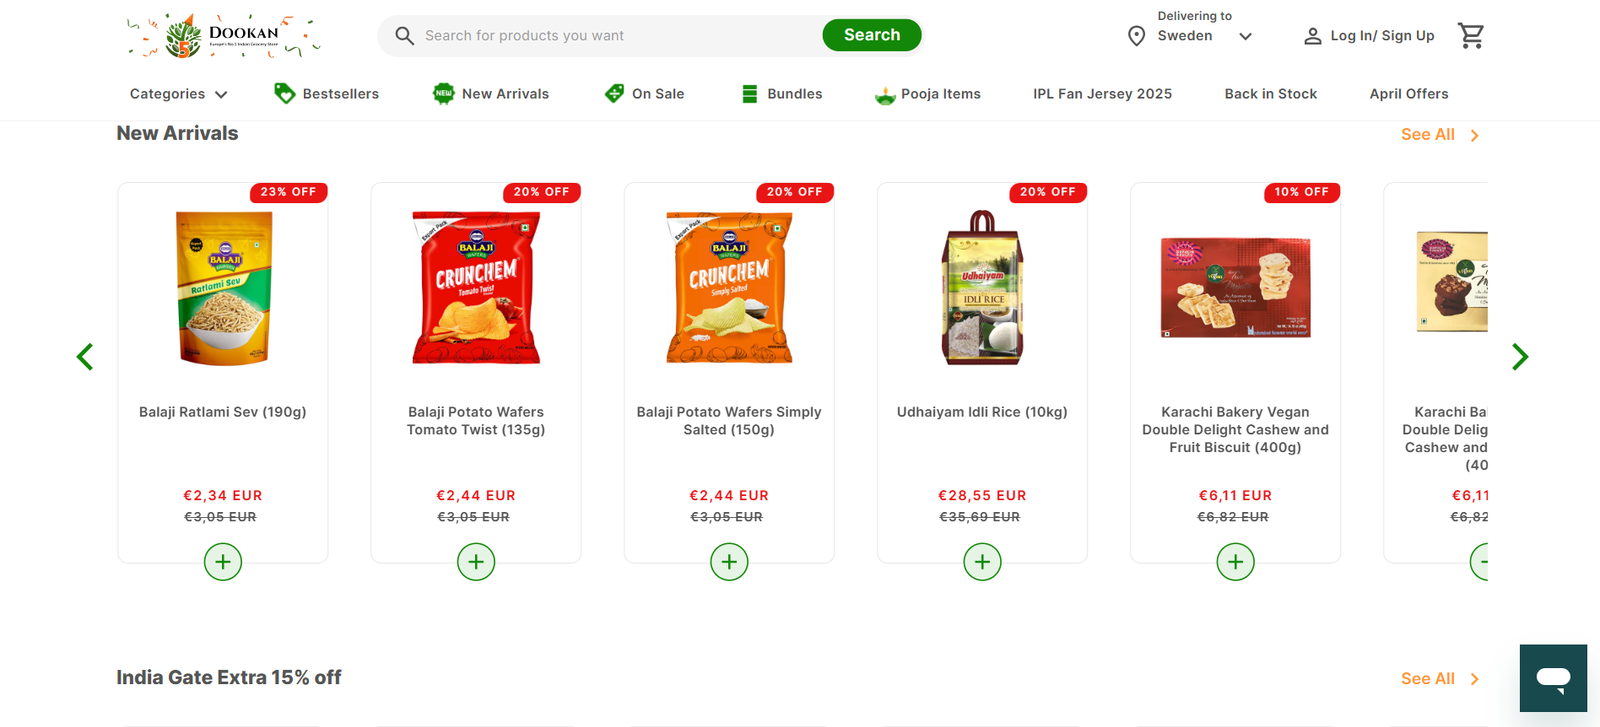Show next New Arrivals products arrow
The width and height of the screenshot is (1600, 727).
click(1520, 357)
